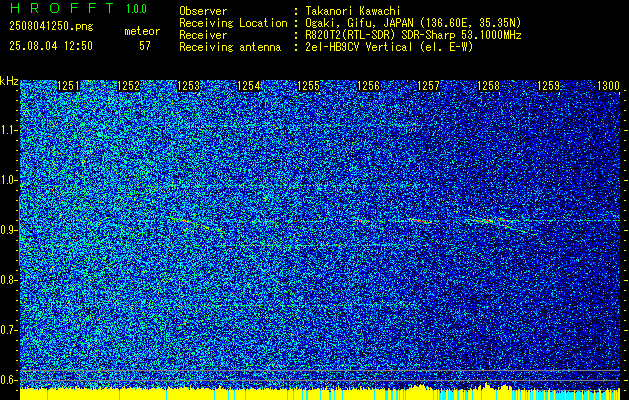
Task: Click time marker 1256
Action: click(369, 86)
